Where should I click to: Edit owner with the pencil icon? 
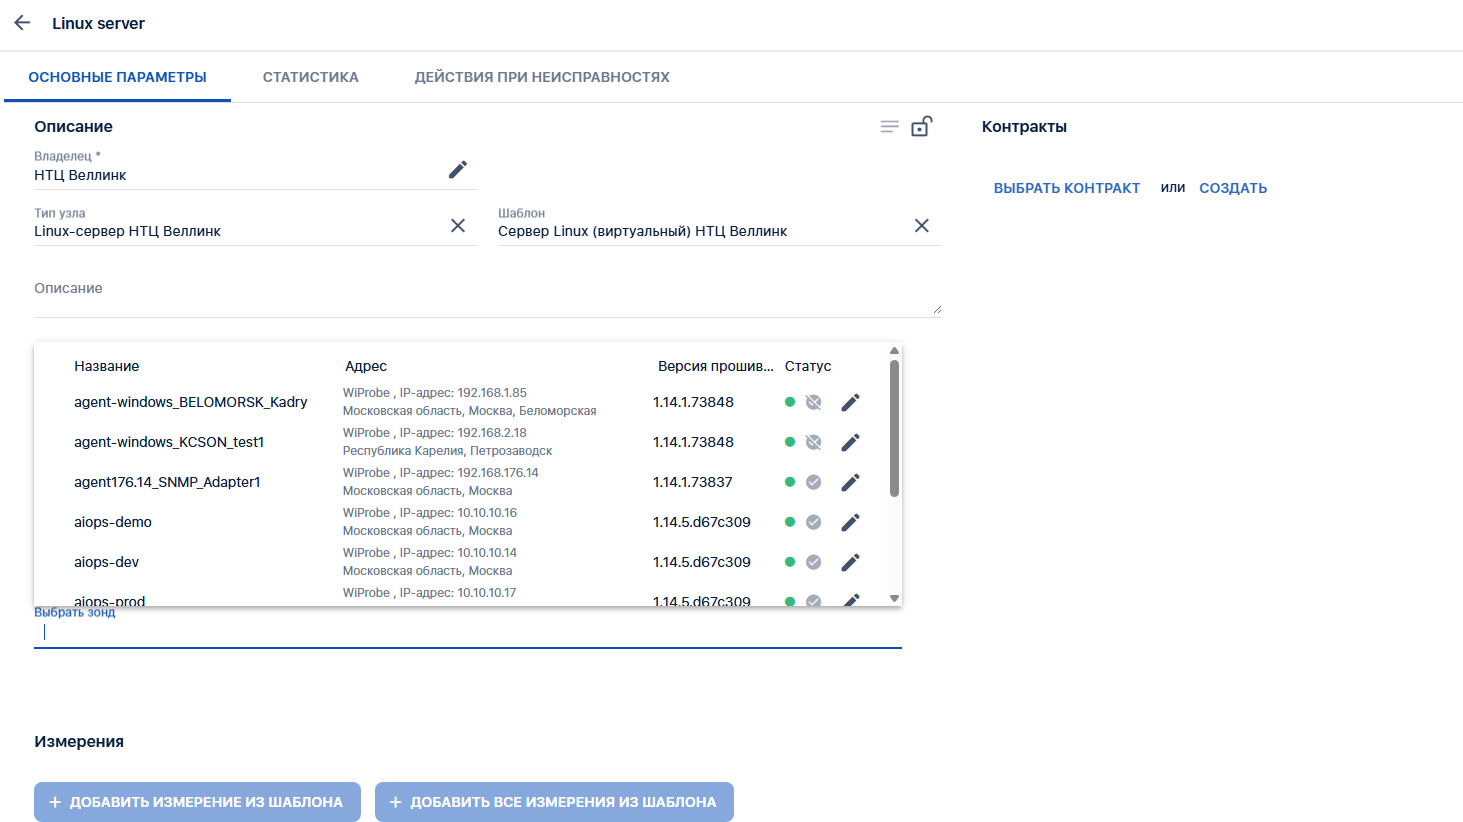(458, 170)
